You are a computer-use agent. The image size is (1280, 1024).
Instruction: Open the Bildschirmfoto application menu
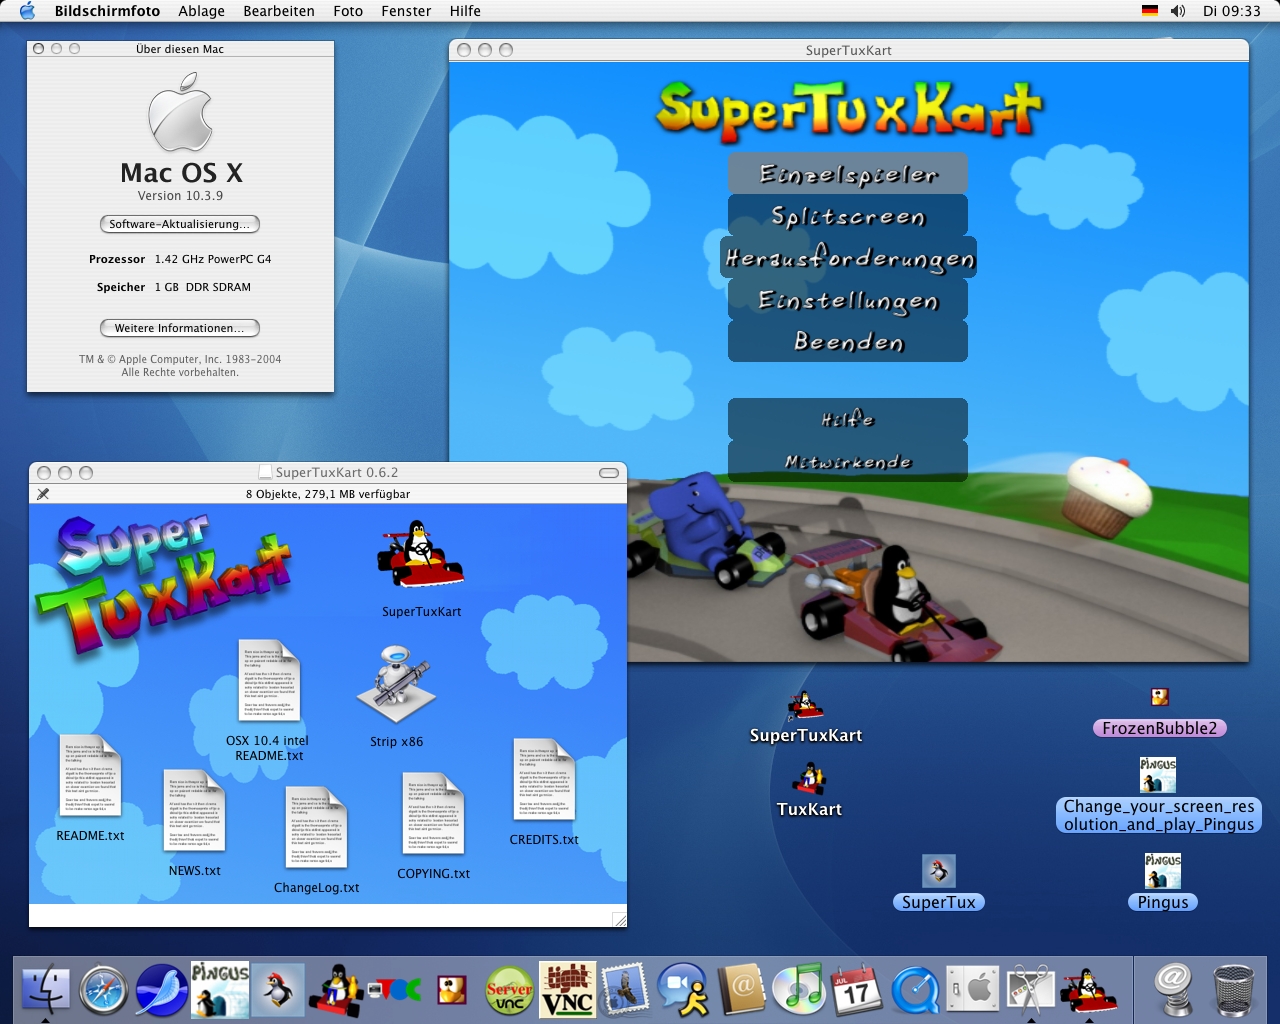point(107,11)
